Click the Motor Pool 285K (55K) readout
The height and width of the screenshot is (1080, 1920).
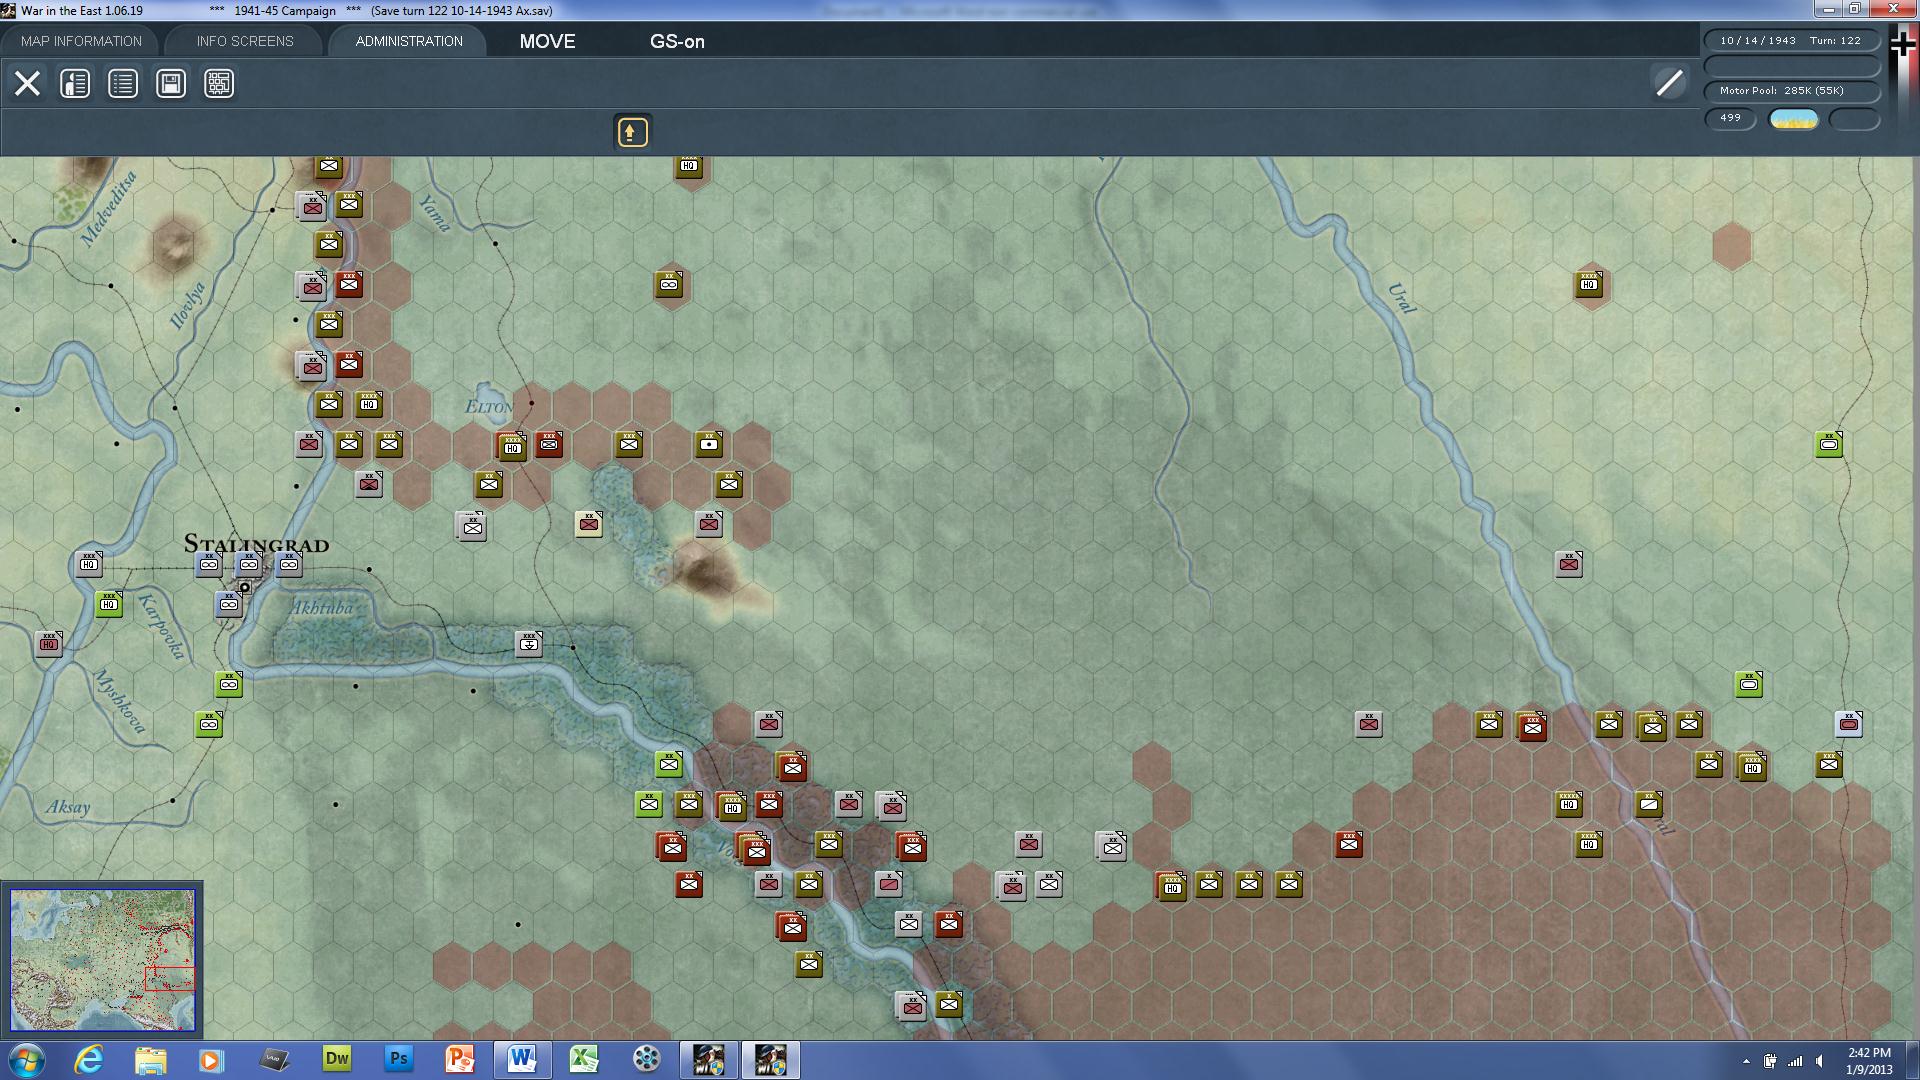click(x=1791, y=91)
